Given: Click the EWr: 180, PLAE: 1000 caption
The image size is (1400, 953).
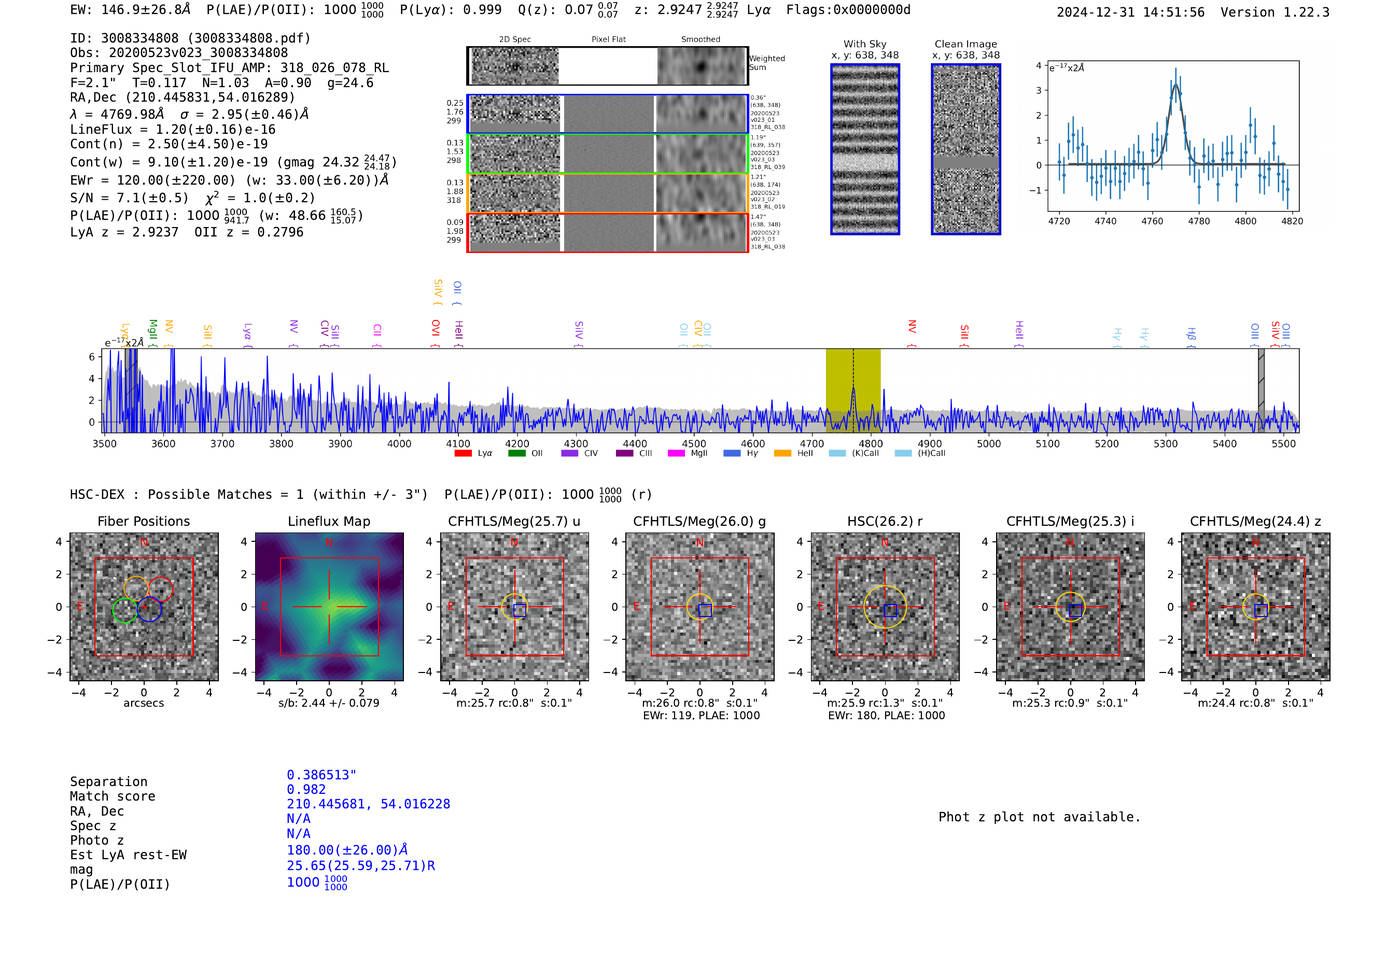Looking at the screenshot, I should (x=886, y=716).
